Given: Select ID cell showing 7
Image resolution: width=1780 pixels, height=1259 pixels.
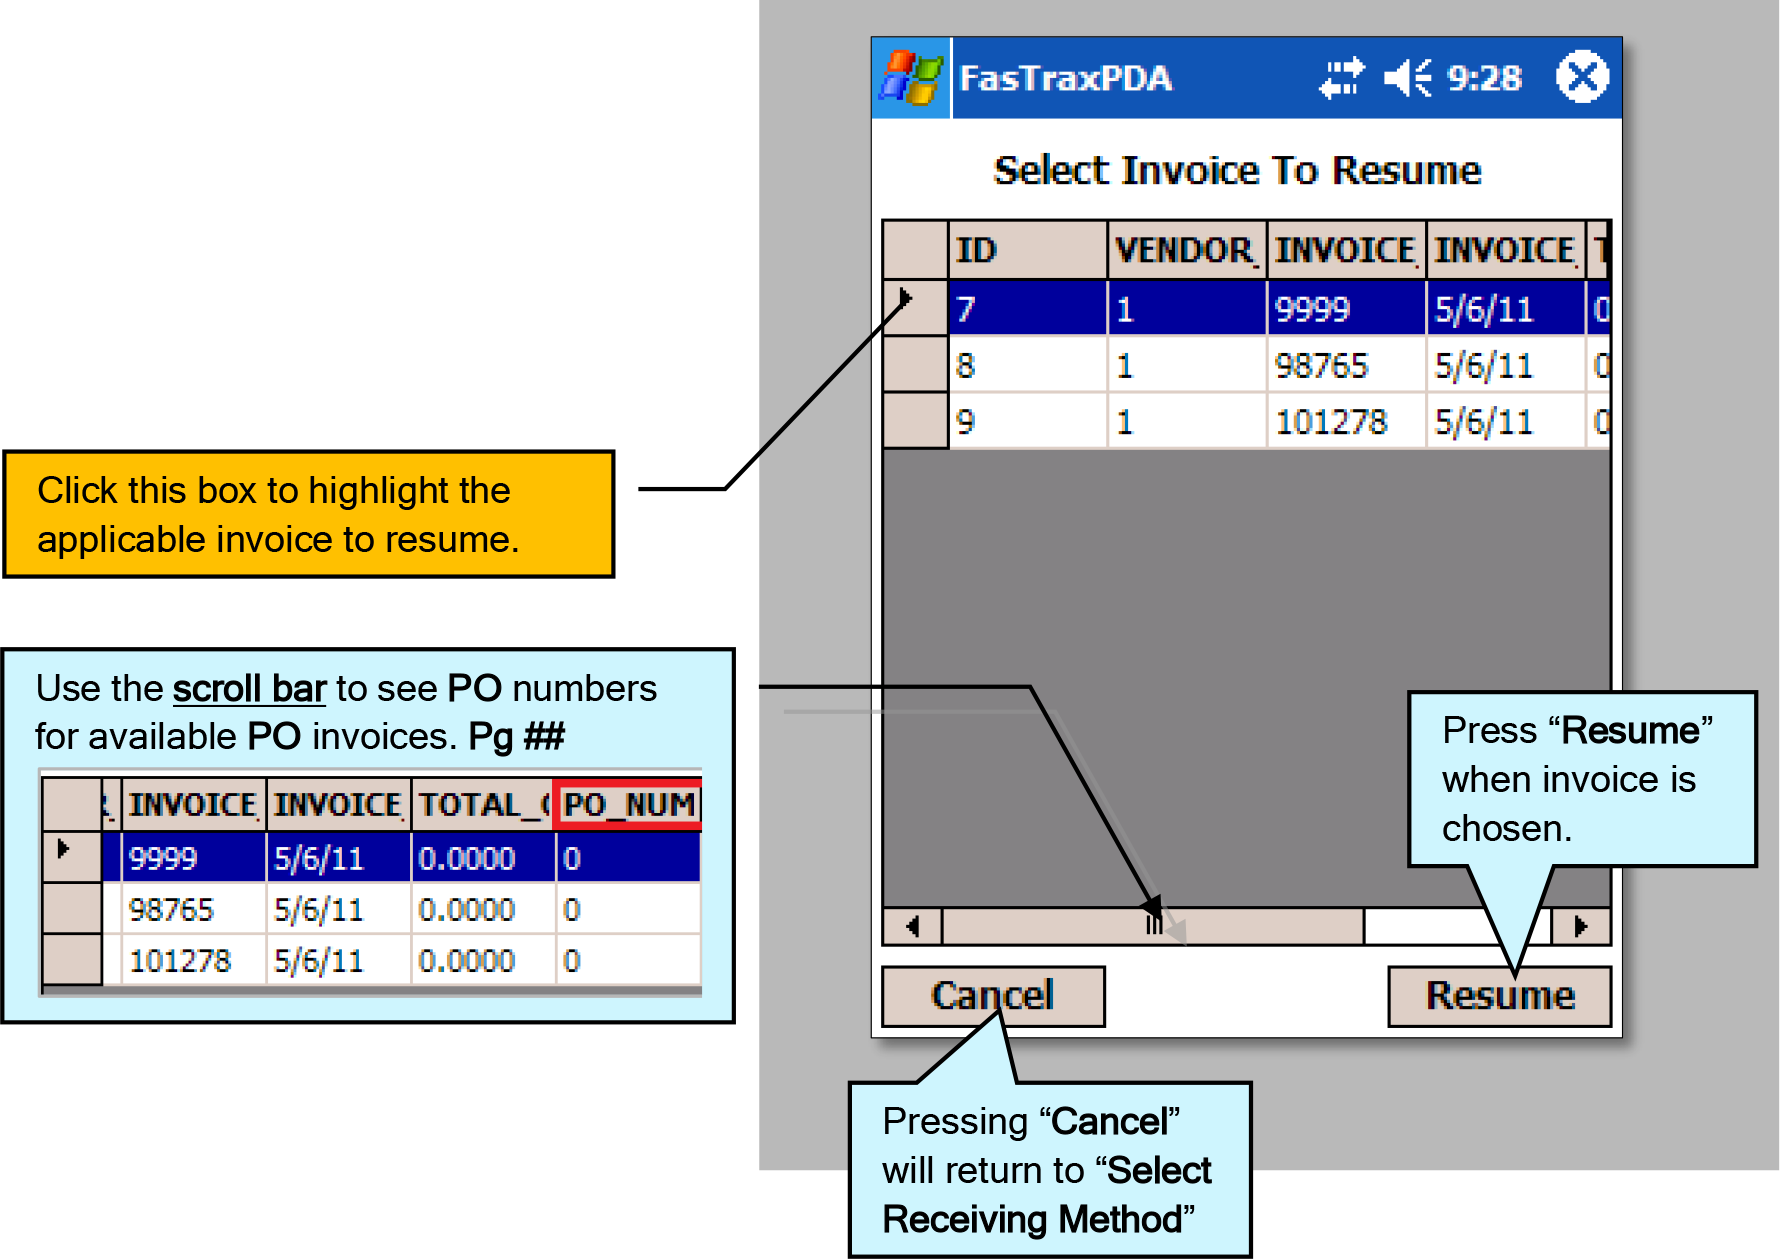Looking at the screenshot, I should [x=1028, y=308].
